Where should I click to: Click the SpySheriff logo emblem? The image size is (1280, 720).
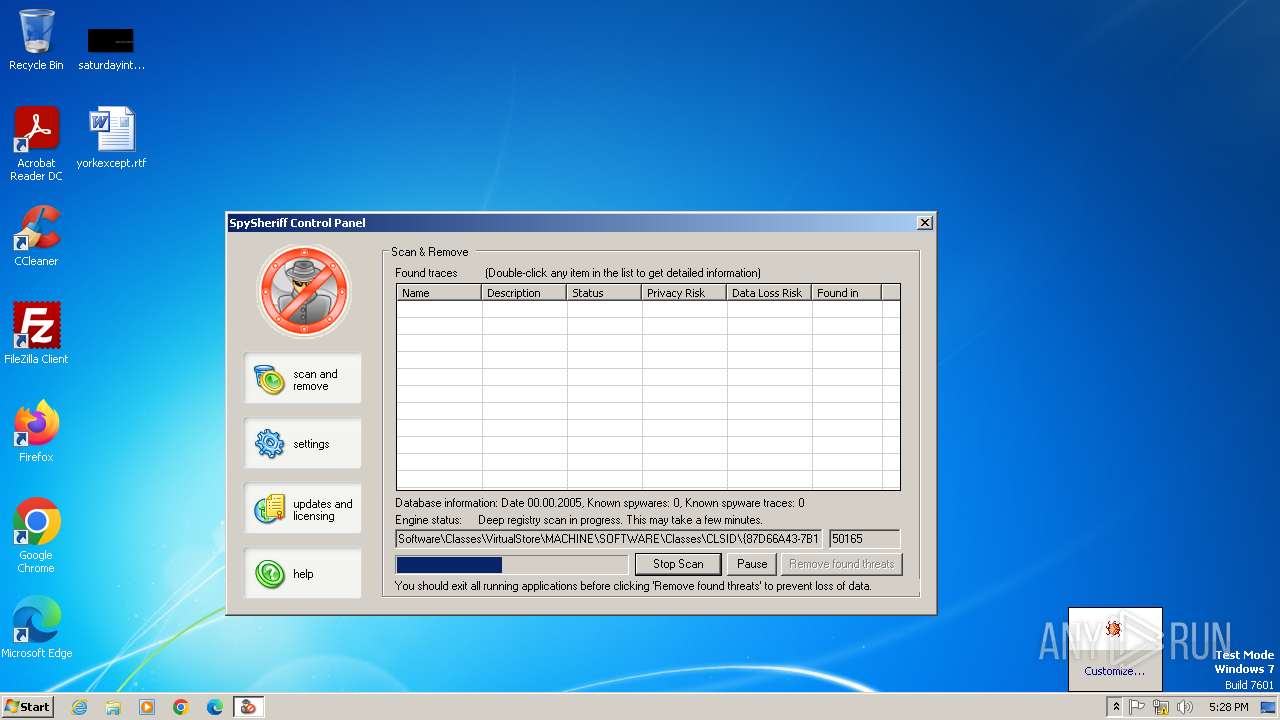[304, 291]
